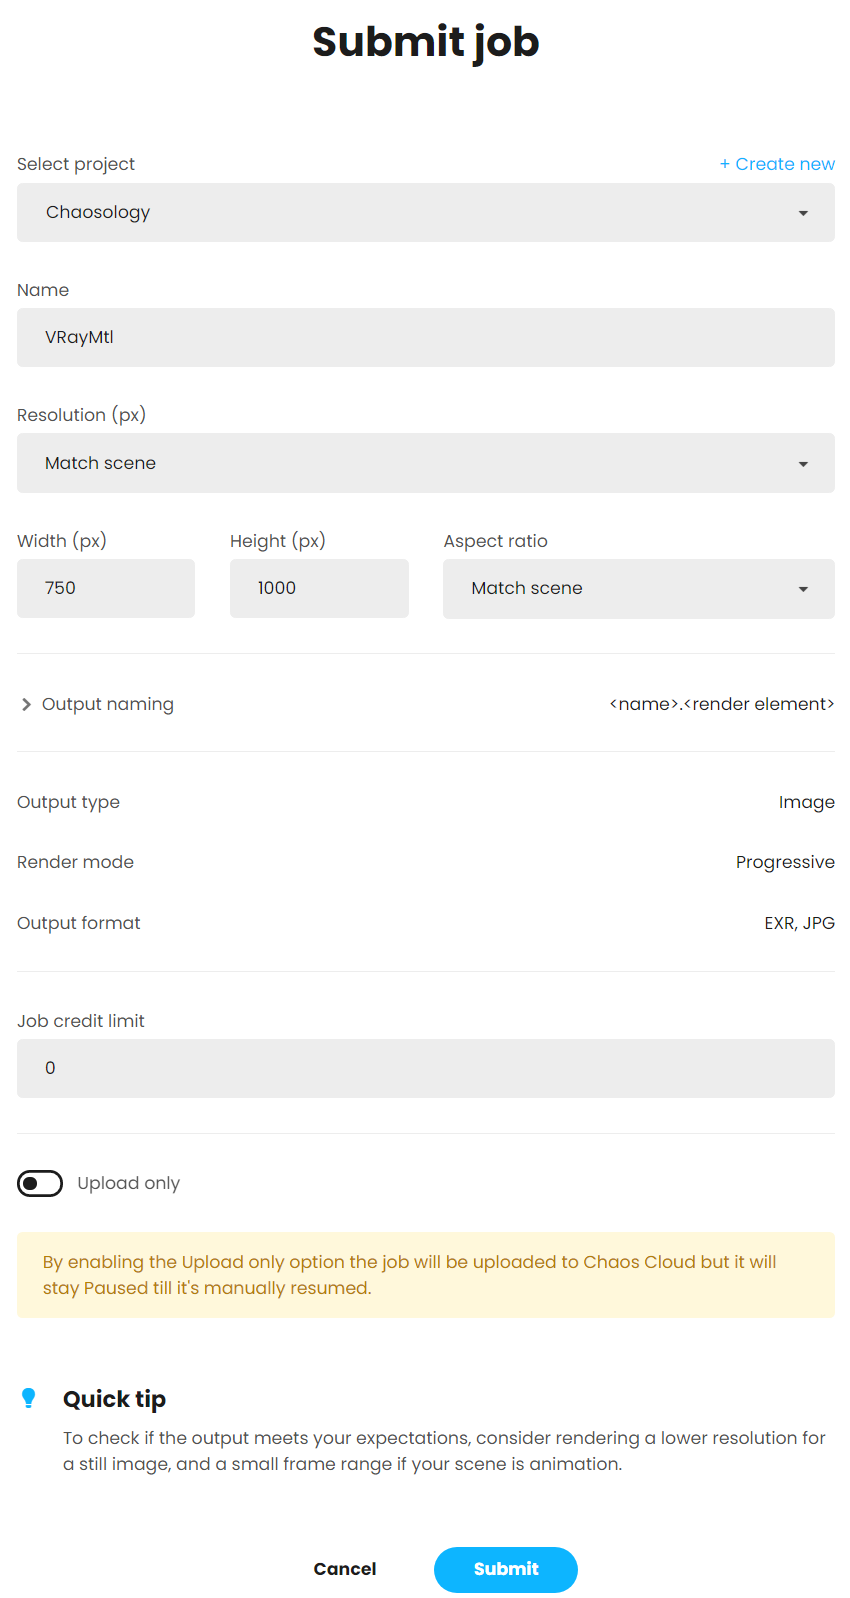Click the <name>.<render element> naming pattern

(x=721, y=704)
